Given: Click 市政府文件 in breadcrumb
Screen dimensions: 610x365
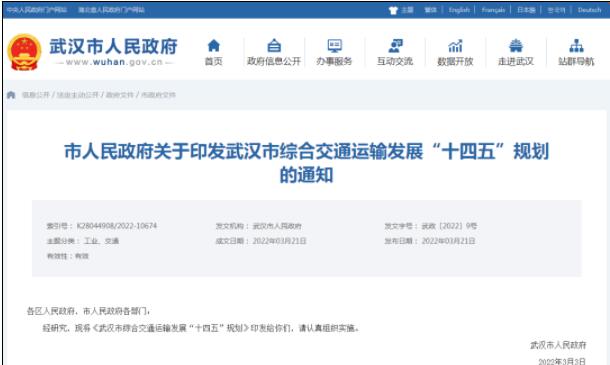Looking at the screenshot, I should [158, 95].
